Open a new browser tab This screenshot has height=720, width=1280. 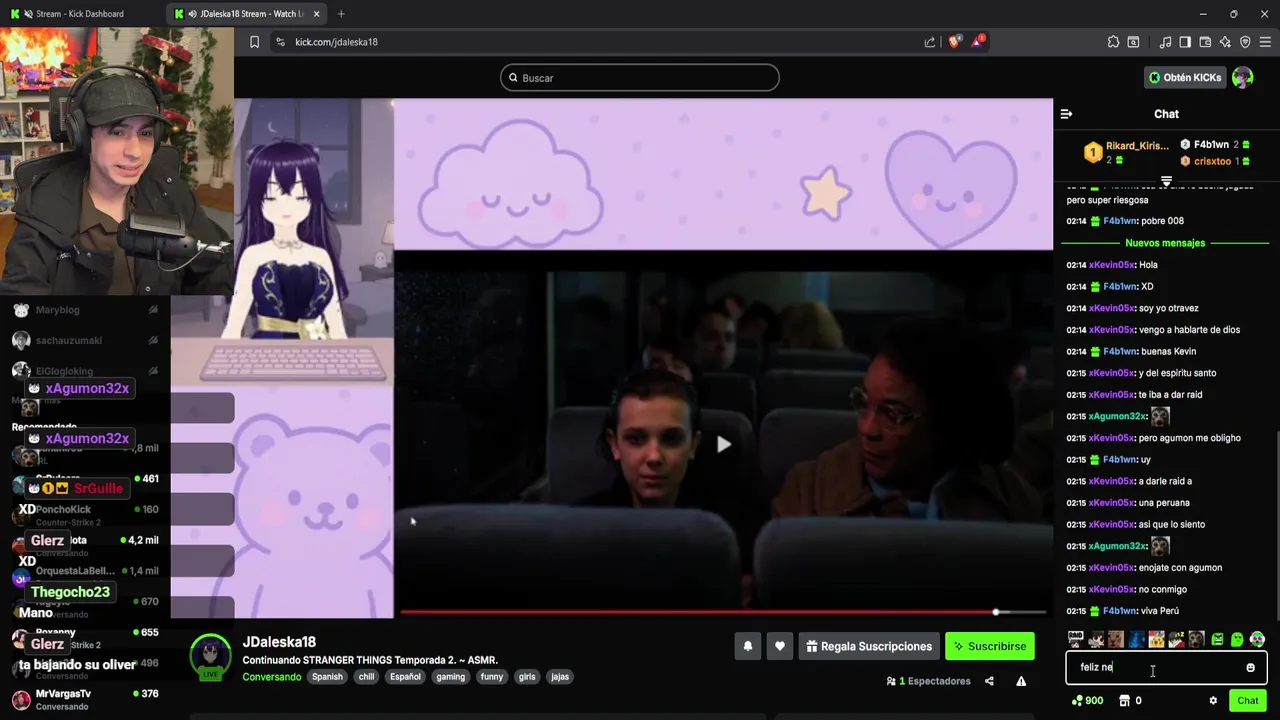341,14
